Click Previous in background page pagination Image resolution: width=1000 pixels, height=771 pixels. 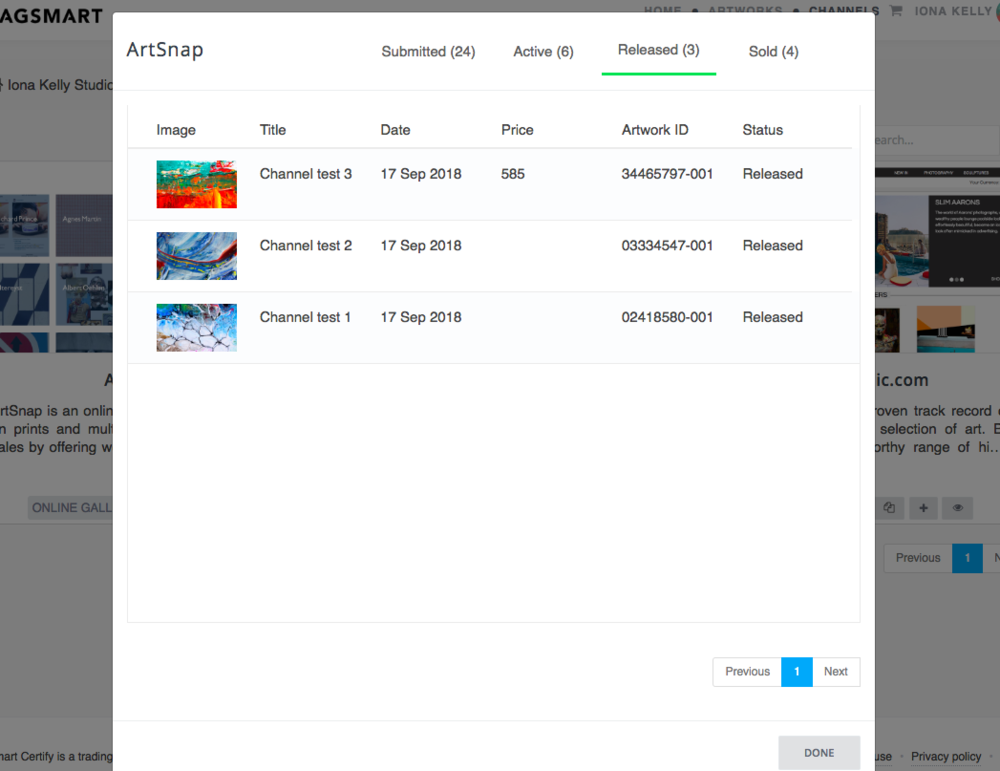click(x=918, y=558)
